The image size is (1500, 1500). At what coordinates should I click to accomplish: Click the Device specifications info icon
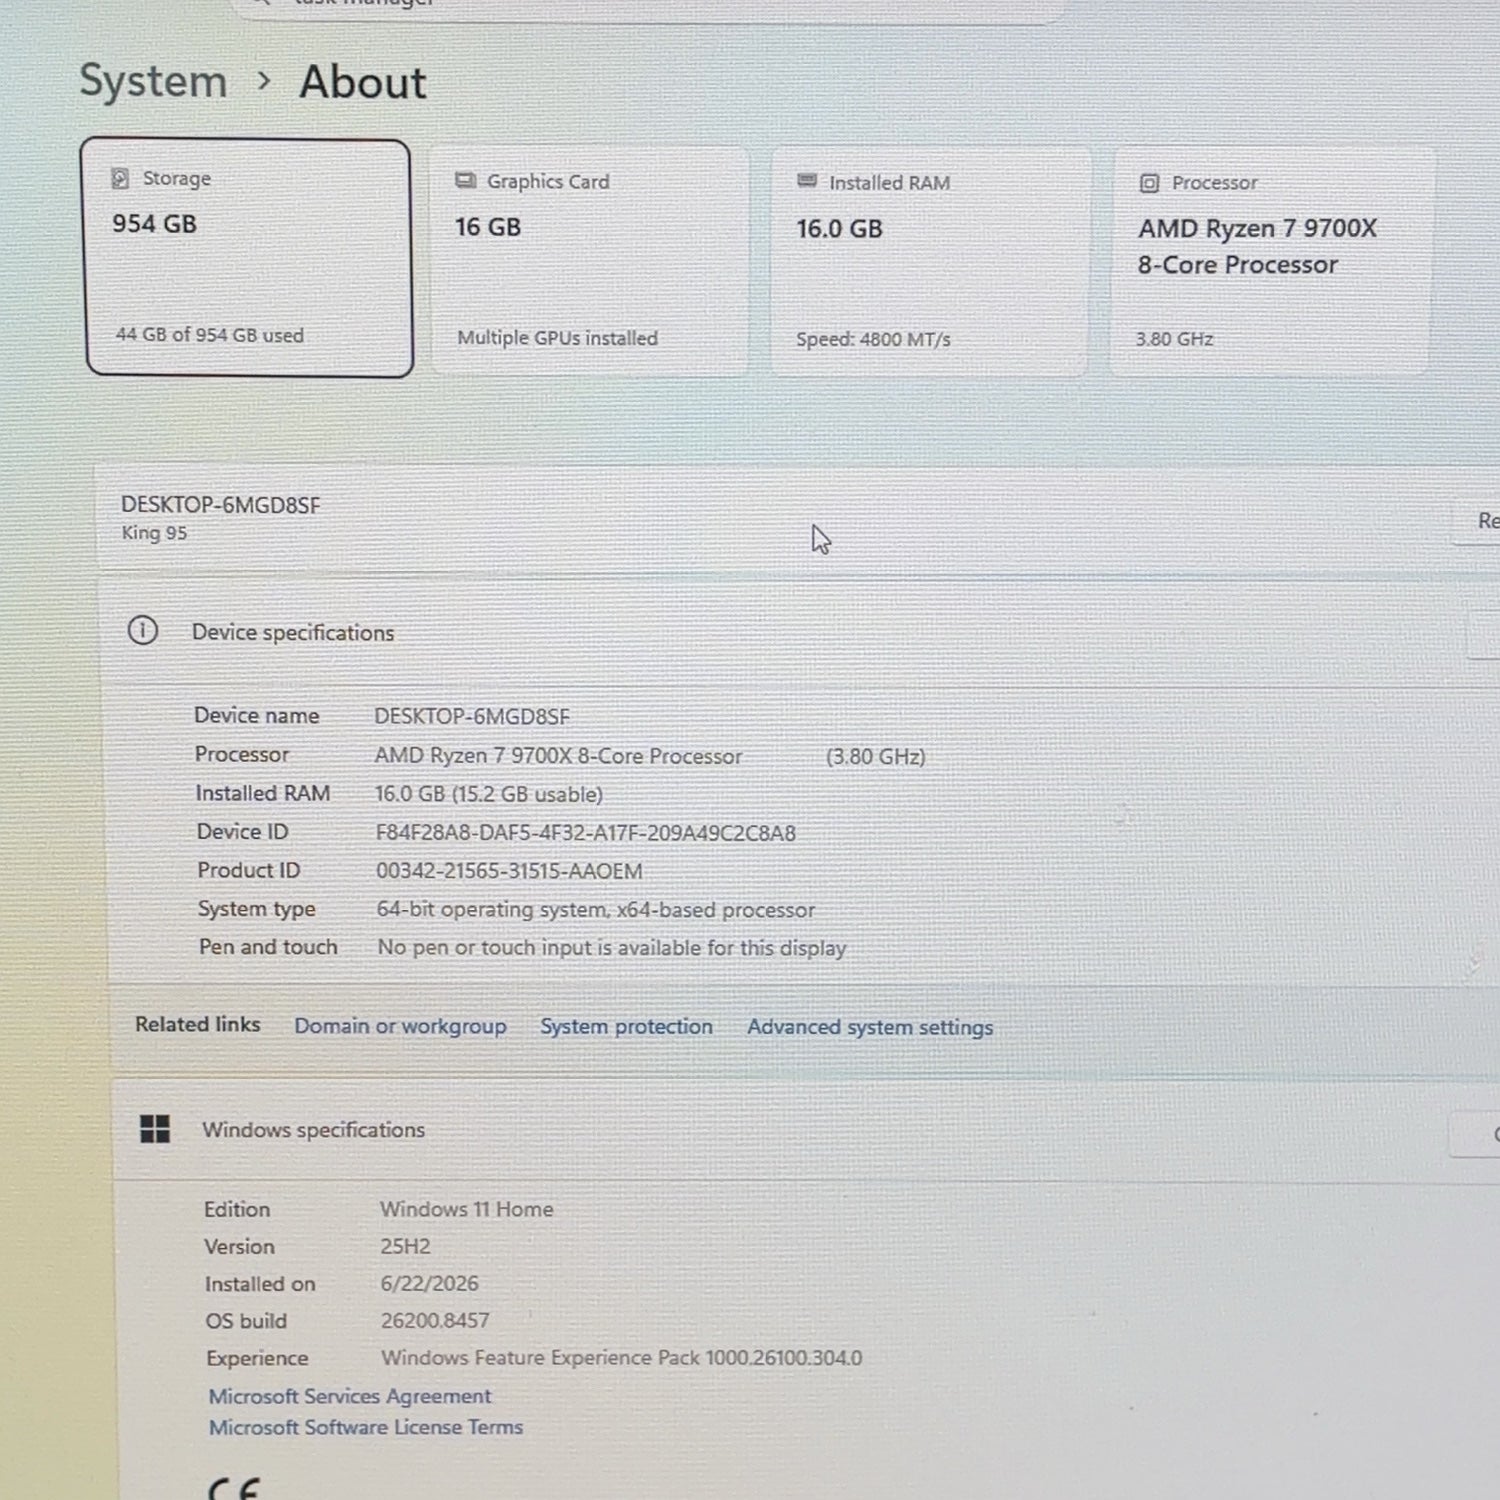pos(143,631)
